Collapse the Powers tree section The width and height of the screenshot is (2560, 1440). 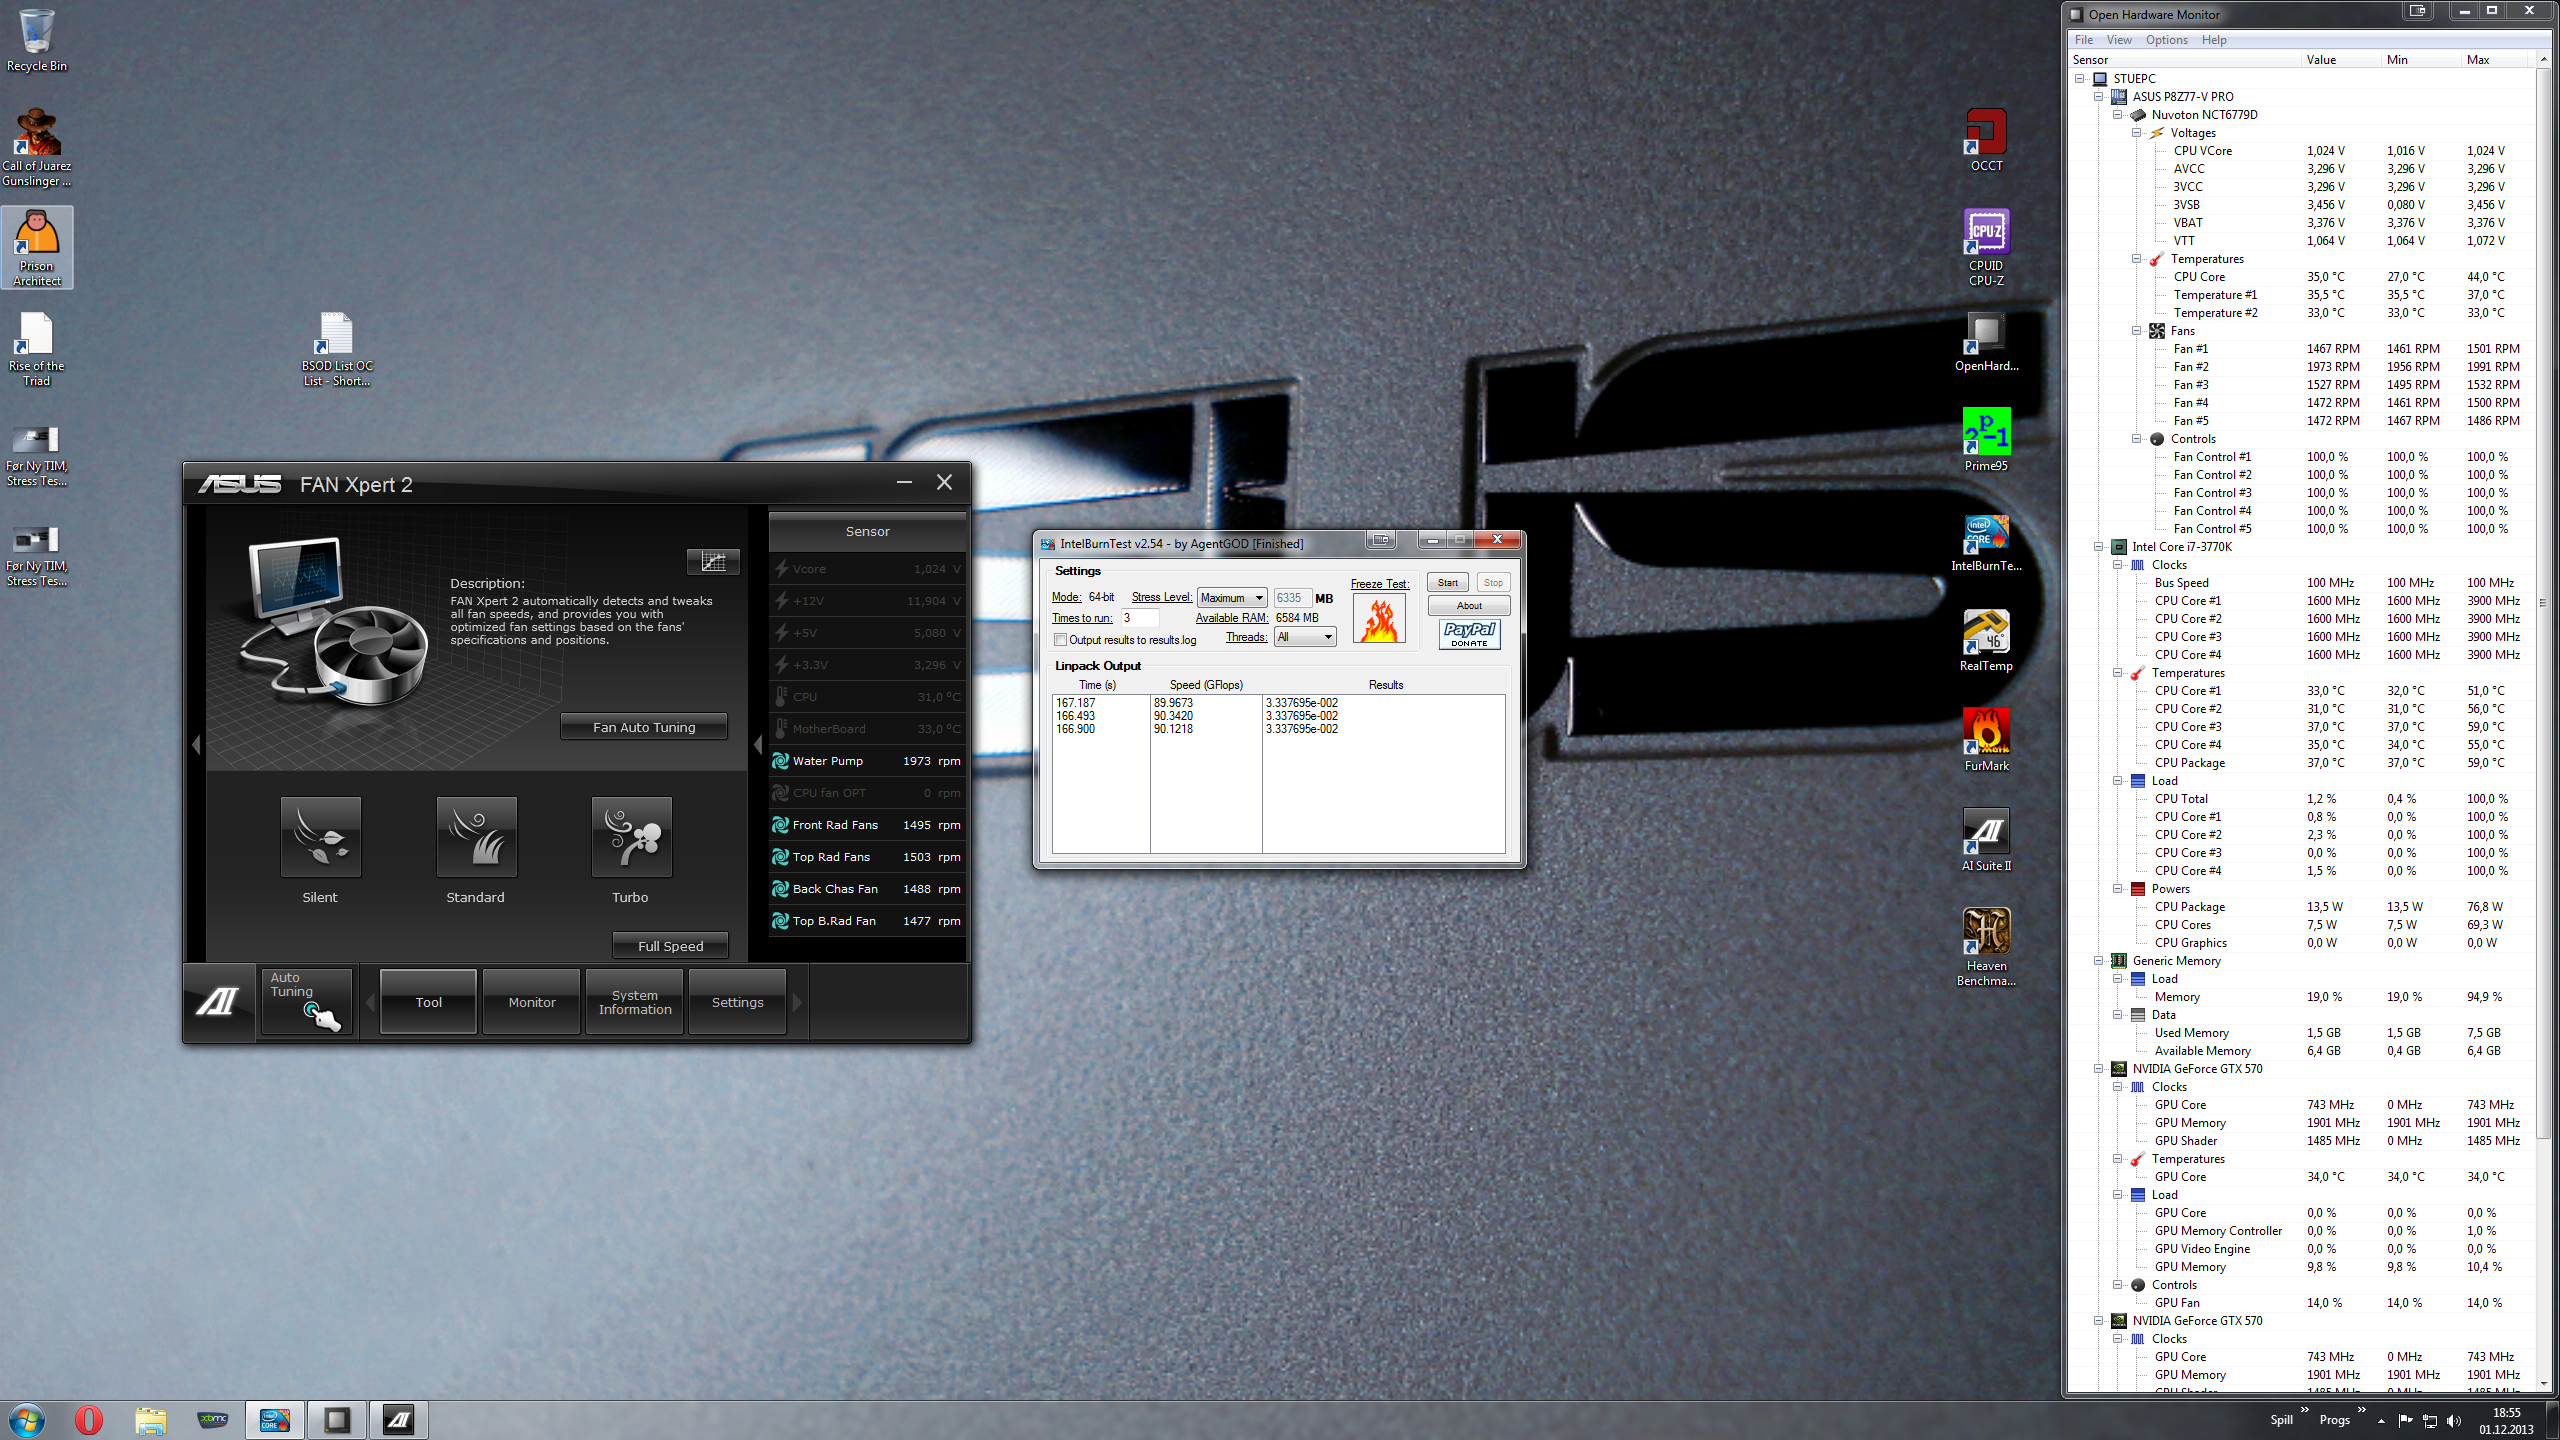pyautogui.click(x=2117, y=888)
